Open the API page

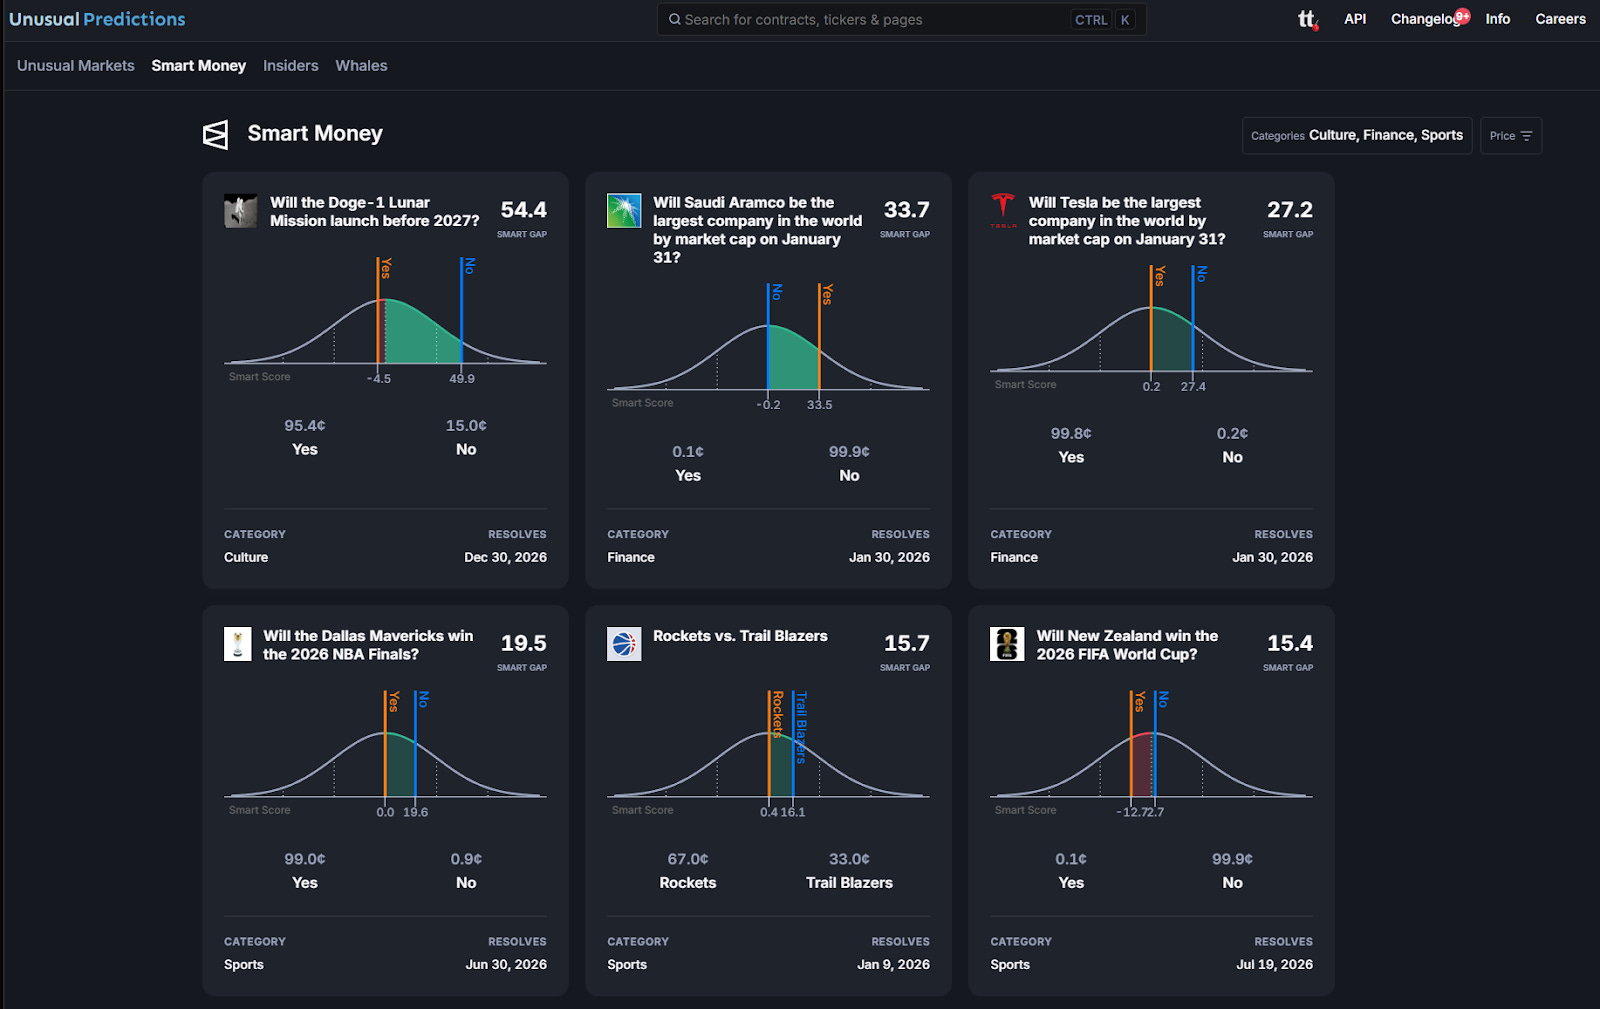point(1355,19)
